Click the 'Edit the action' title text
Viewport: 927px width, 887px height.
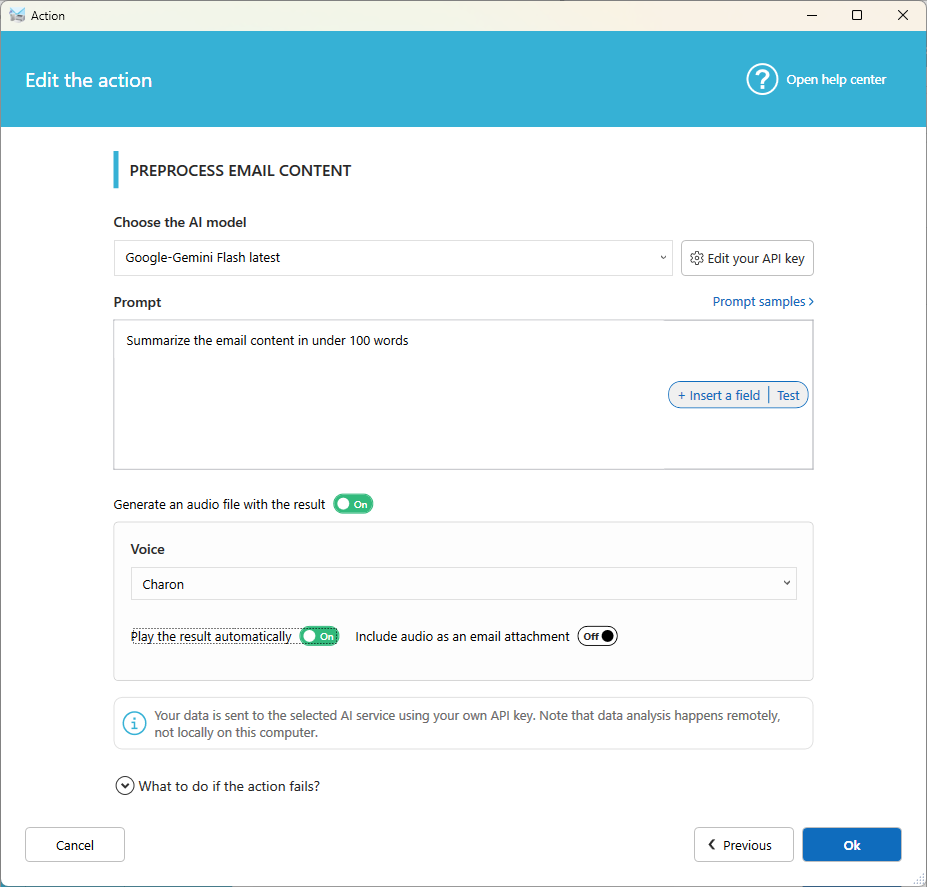coord(89,80)
